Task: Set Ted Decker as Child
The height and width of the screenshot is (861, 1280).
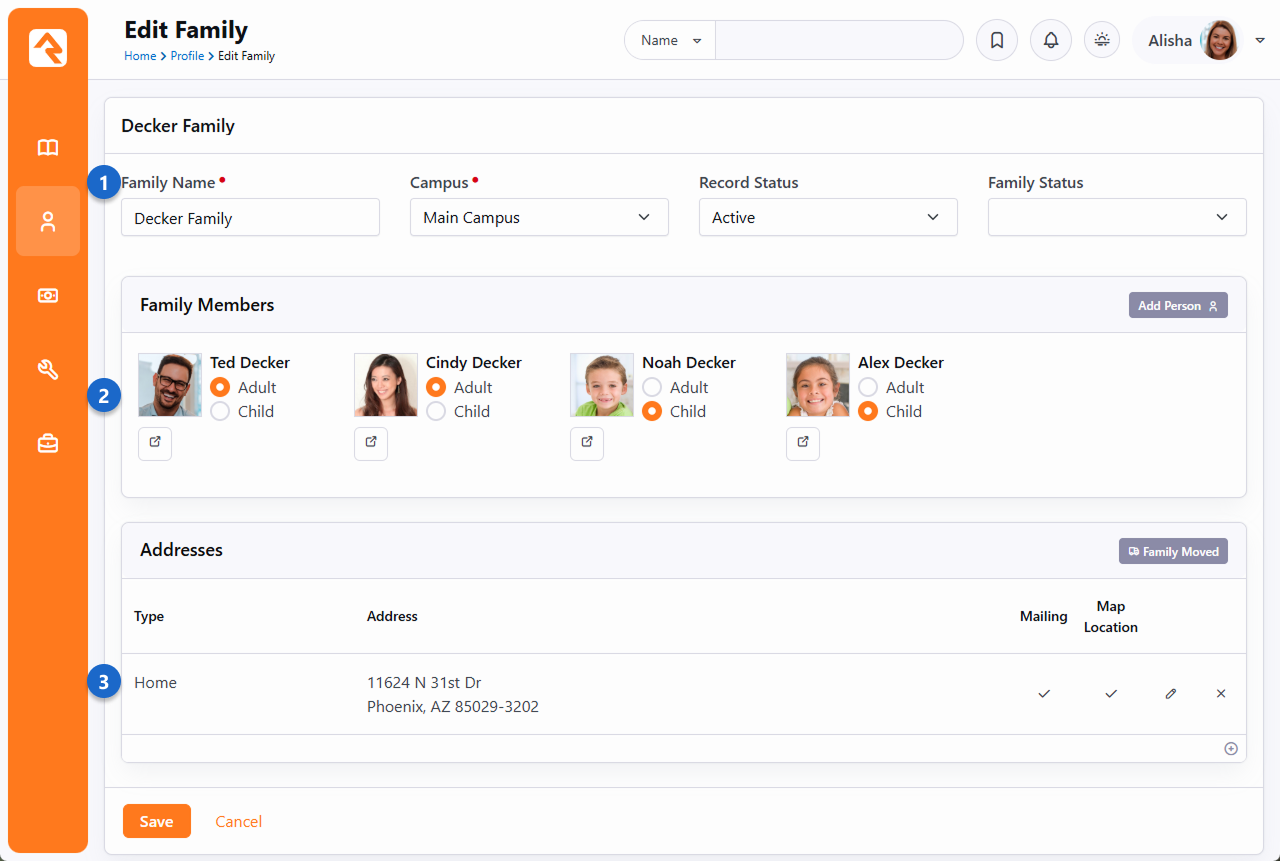Action: (x=220, y=411)
